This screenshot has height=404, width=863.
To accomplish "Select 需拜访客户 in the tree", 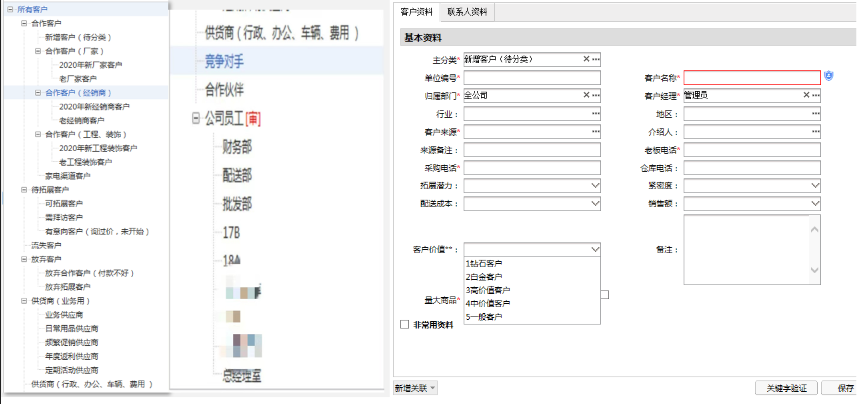I will [64, 217].
